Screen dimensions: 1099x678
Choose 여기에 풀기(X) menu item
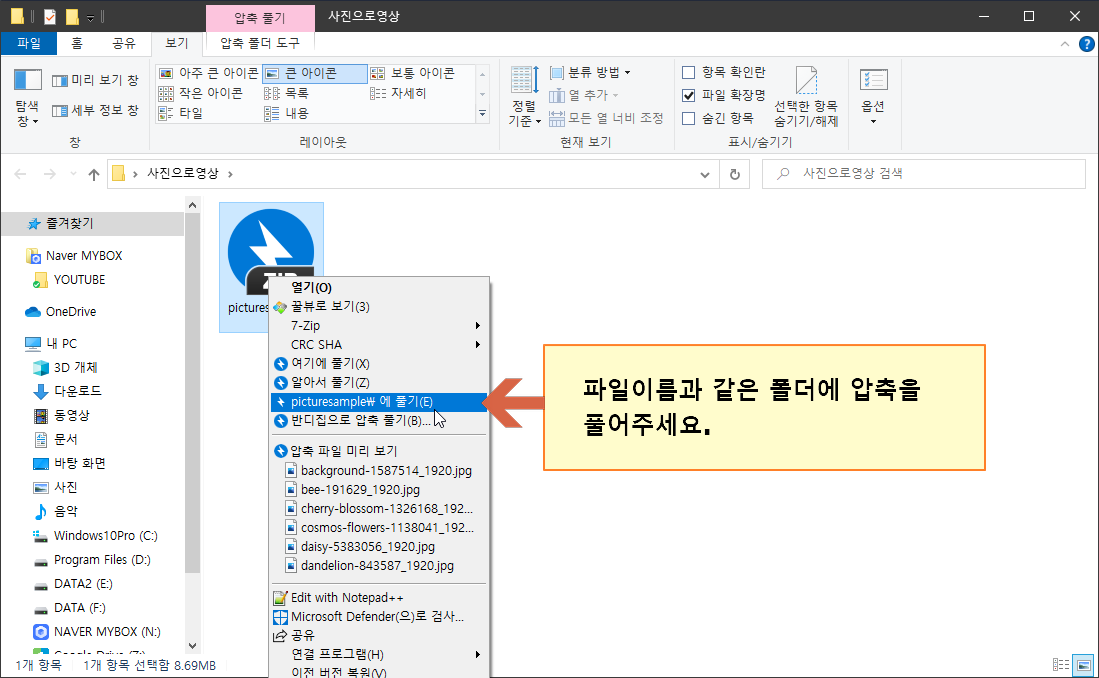378,364
